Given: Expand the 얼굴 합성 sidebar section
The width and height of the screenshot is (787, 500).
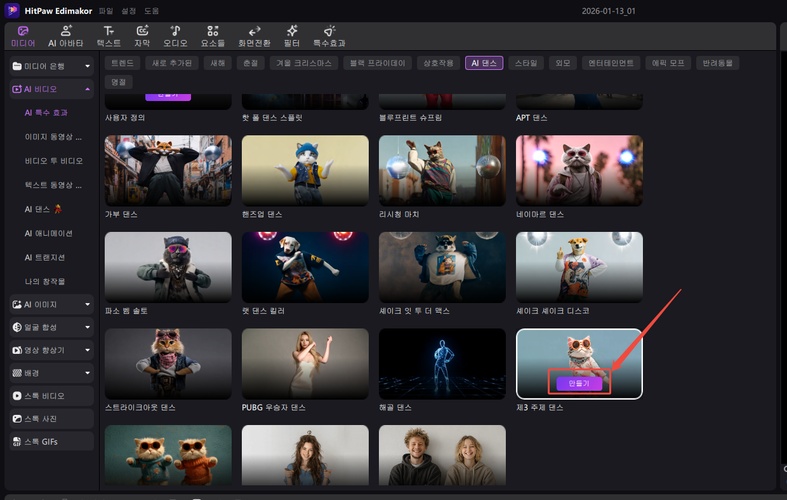Looking at the screenshot, I should pyautogui.click(x=50, y=327).
